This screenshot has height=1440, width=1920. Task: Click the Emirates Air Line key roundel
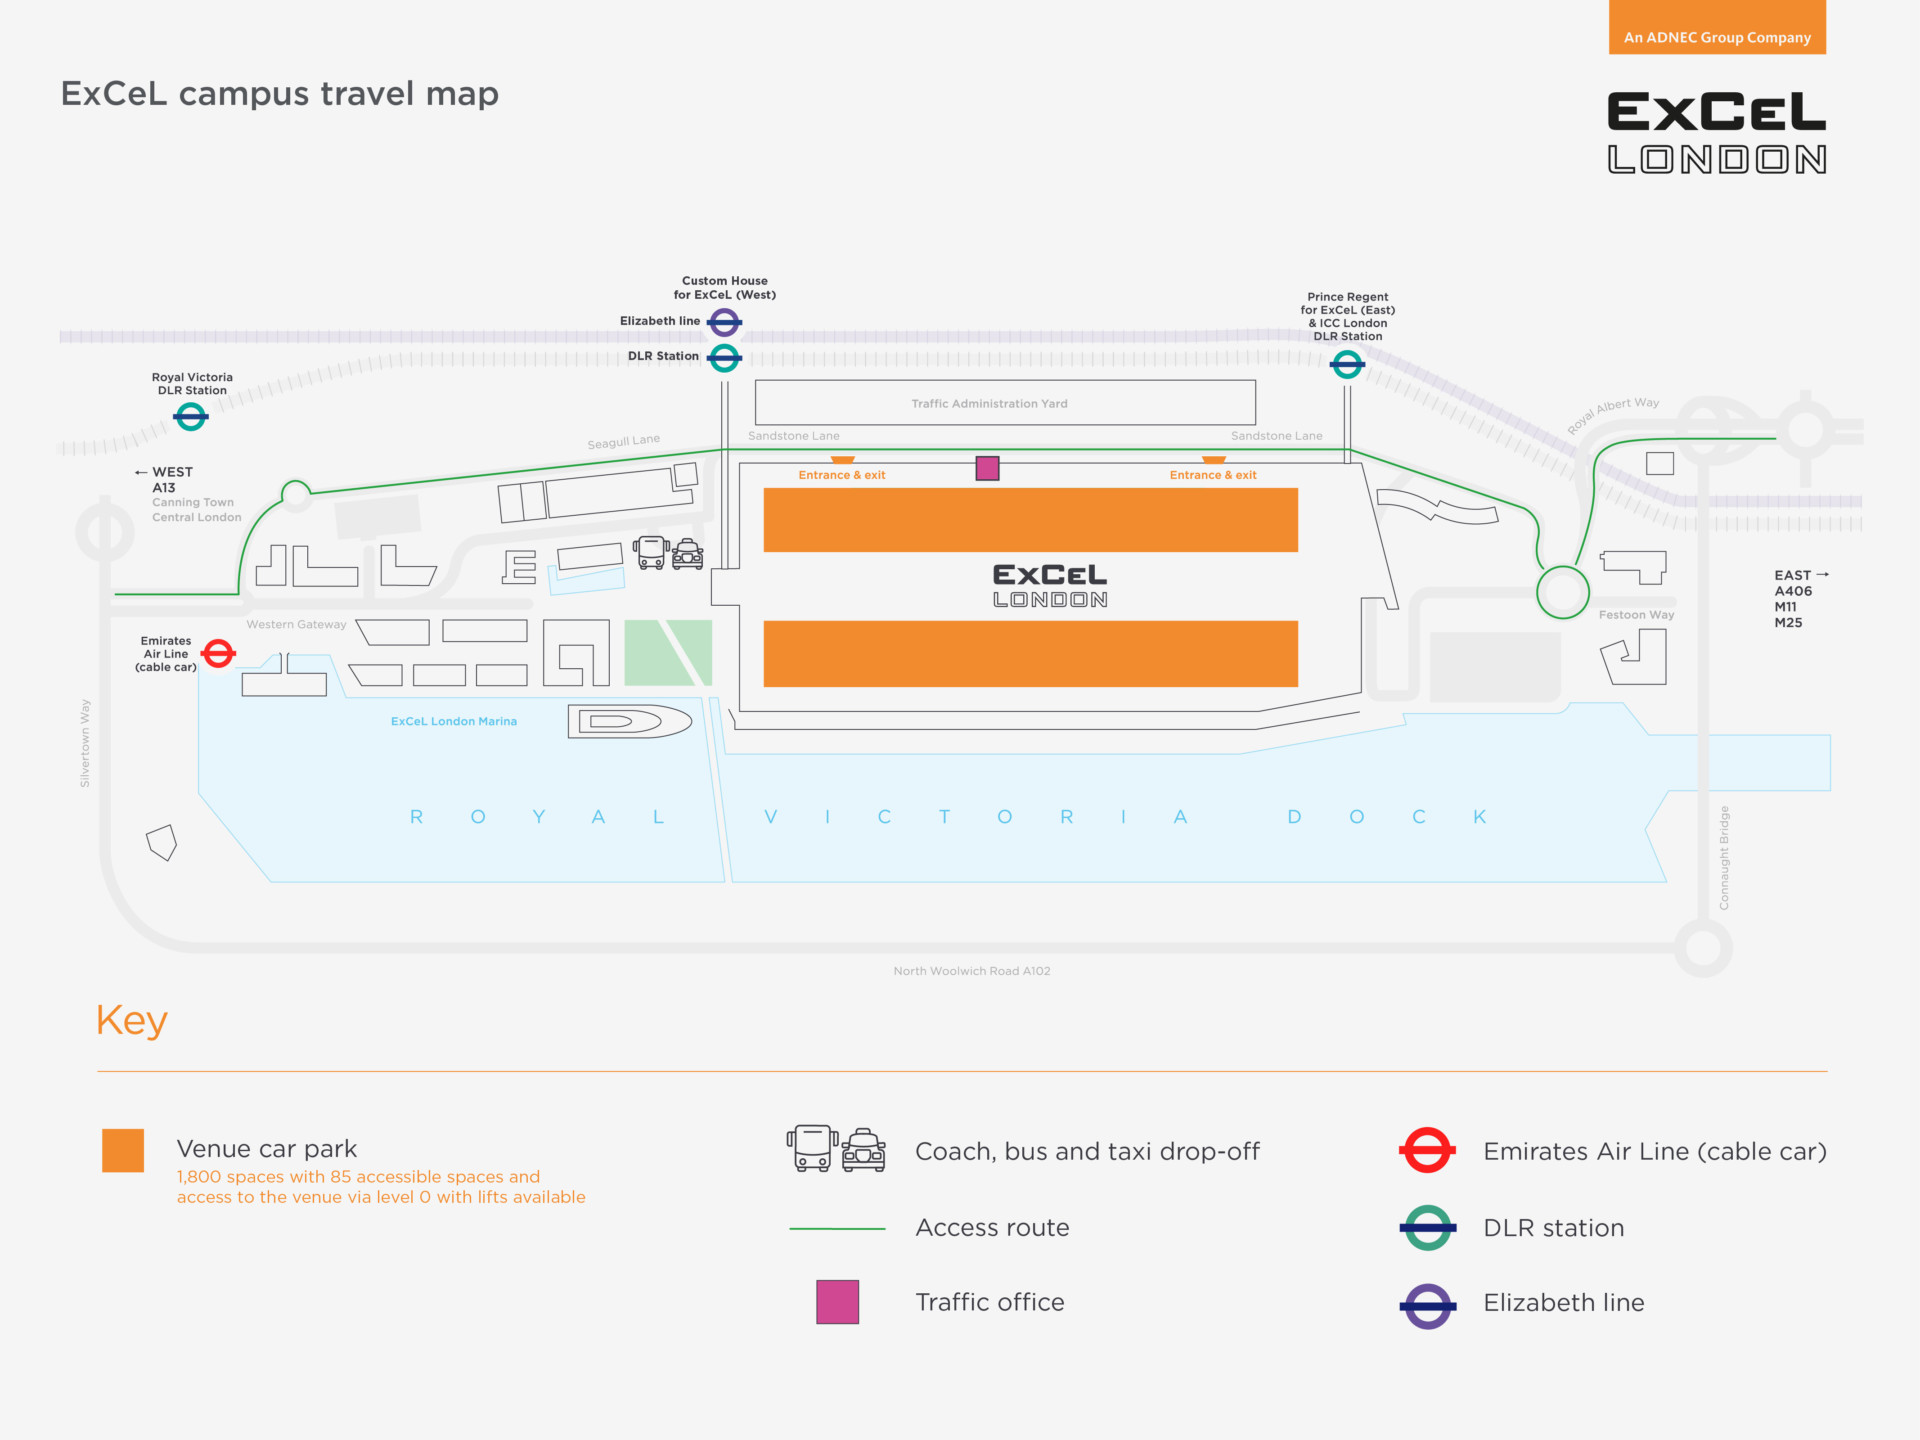tap(1427, 1151)
